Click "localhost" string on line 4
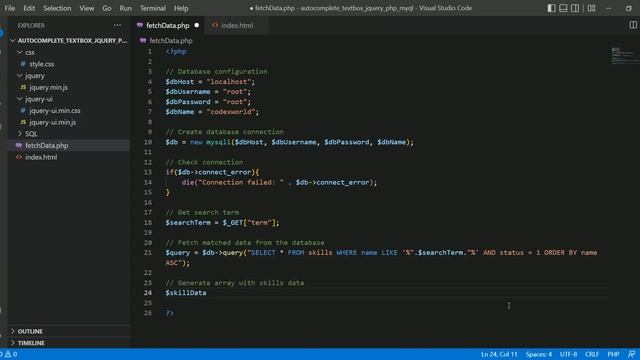 click(229, 82)
